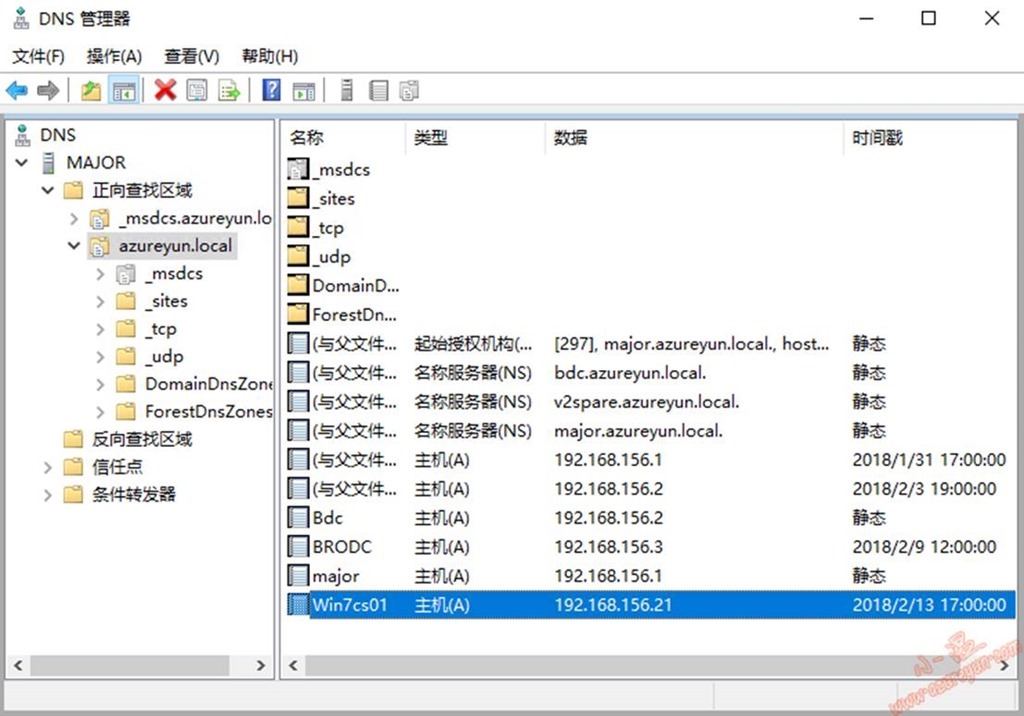Open the 查看(V) menu

[191, 56]
